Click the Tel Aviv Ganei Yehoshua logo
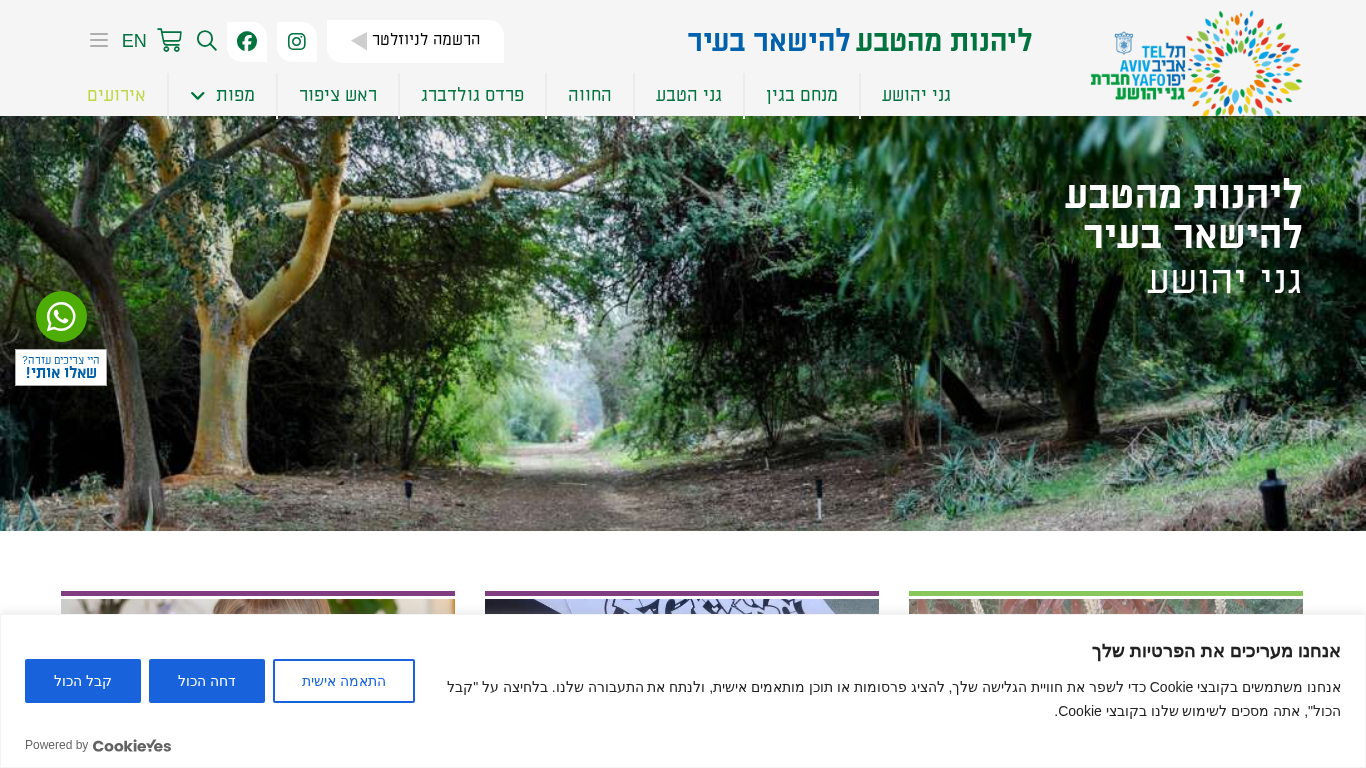The height and width of the screenshot is (768, 1366). [x=1196, y=62]
